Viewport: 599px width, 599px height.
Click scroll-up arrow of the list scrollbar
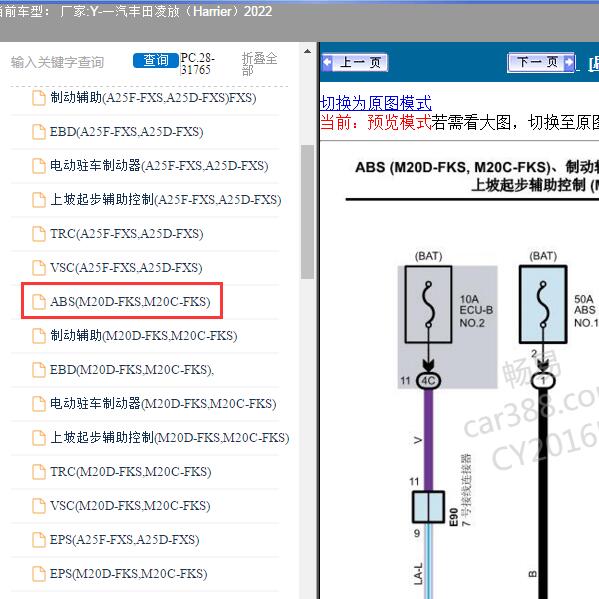[x=307, y=51]
